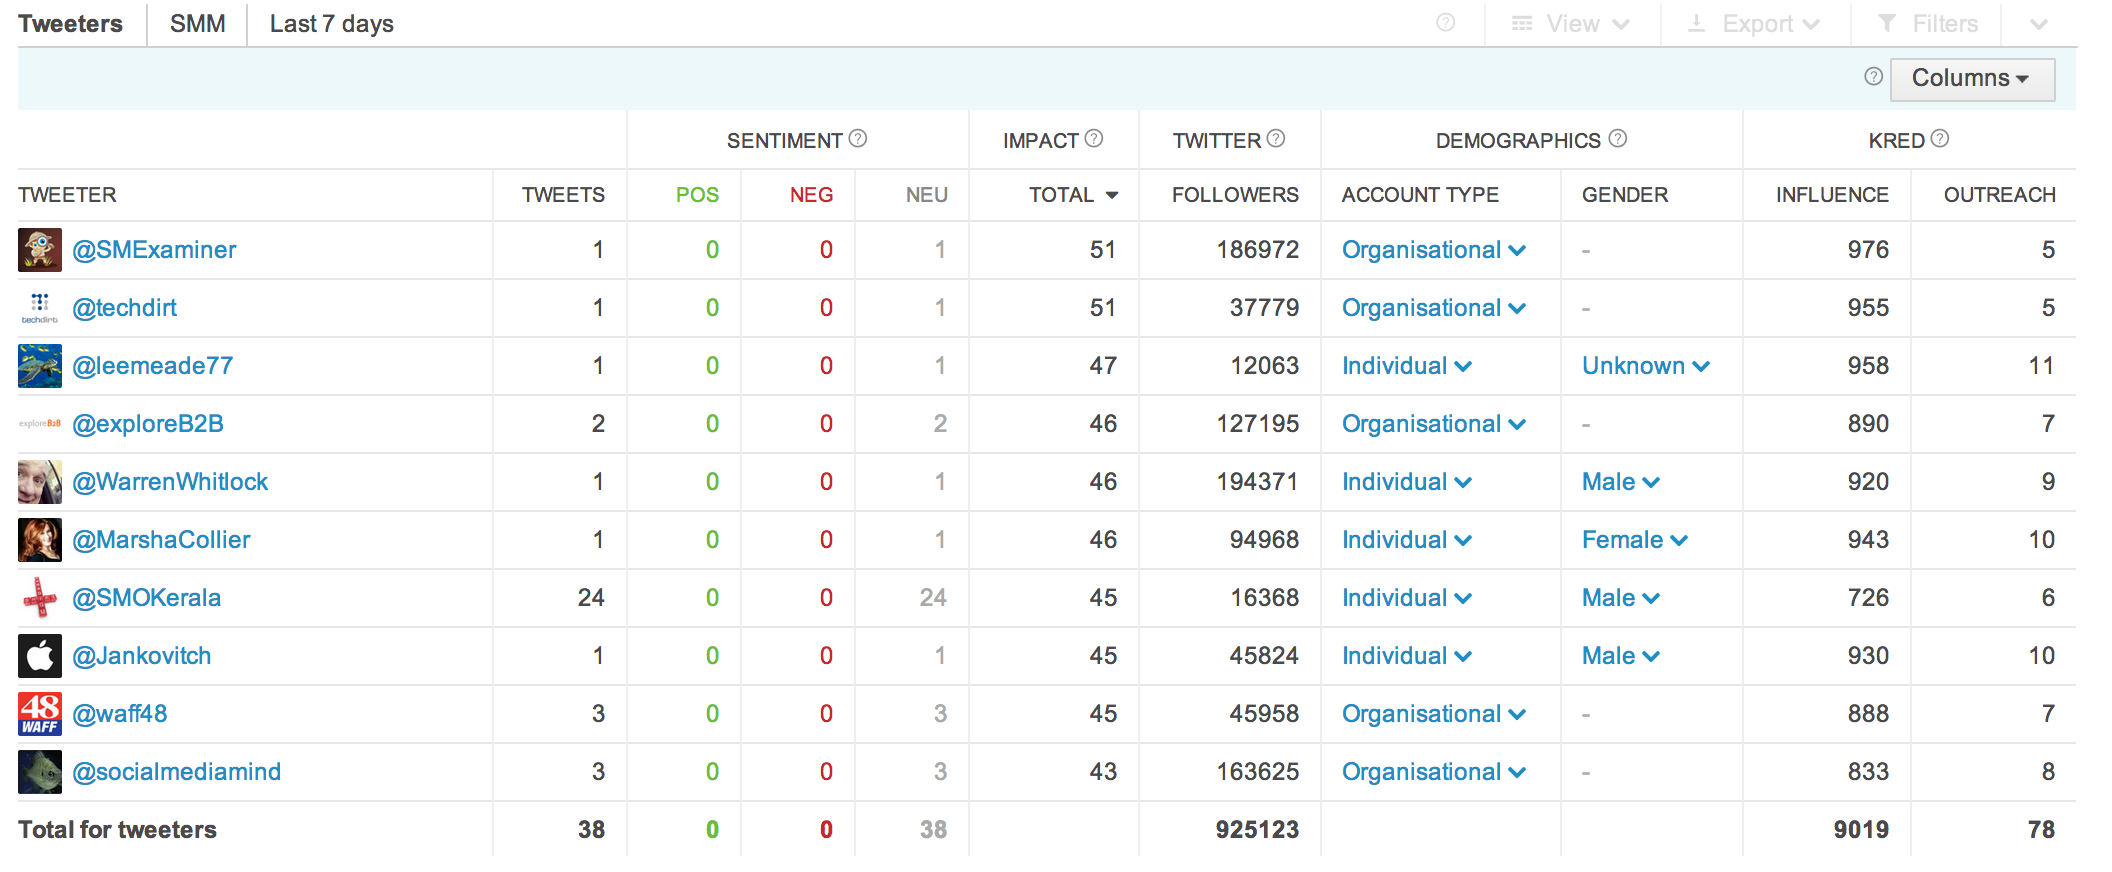
Task: Select the Last 7 days tab
Action: coord(331,24)
